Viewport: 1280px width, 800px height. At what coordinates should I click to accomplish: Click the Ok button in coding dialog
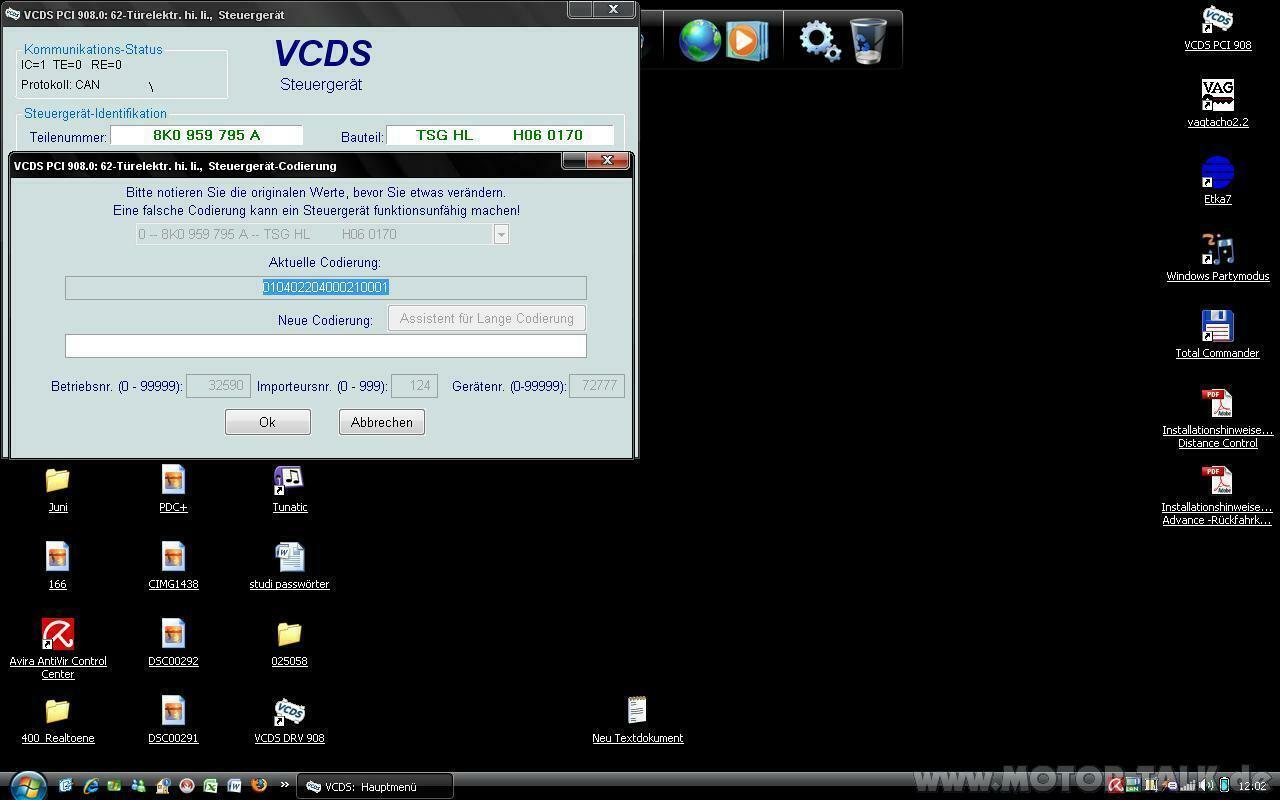pos(267,422)
